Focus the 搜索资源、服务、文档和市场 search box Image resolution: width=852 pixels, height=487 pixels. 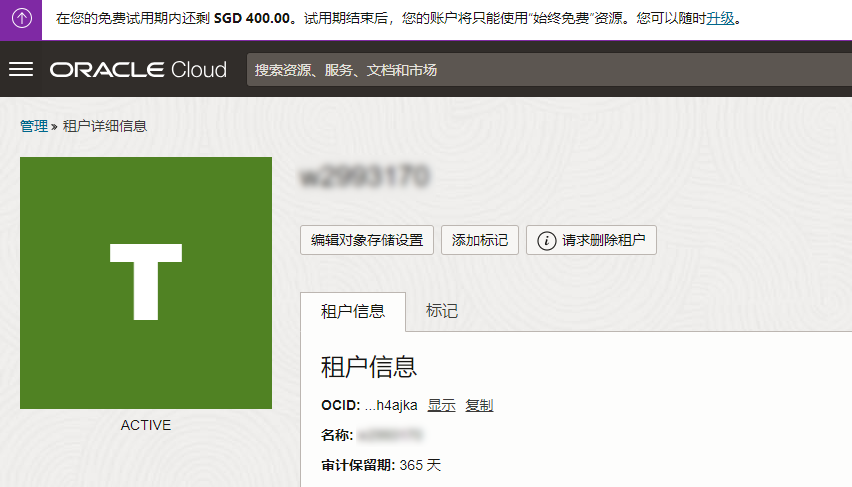click(x=540, y=70)
